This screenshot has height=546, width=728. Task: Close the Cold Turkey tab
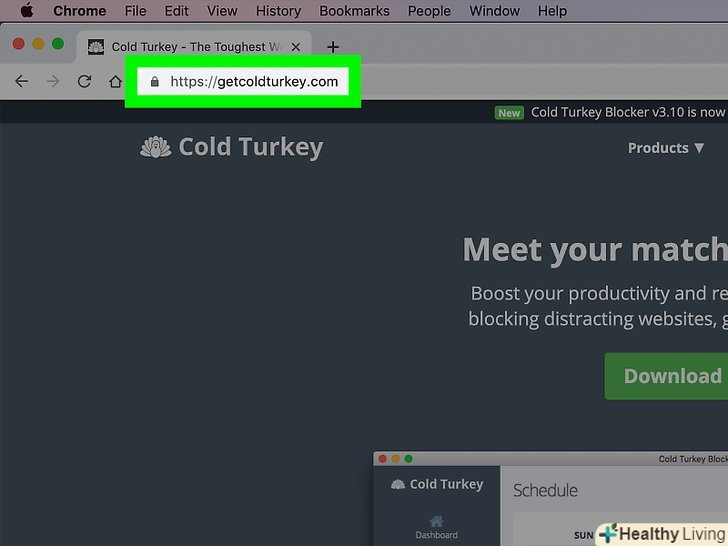(296, 47)
